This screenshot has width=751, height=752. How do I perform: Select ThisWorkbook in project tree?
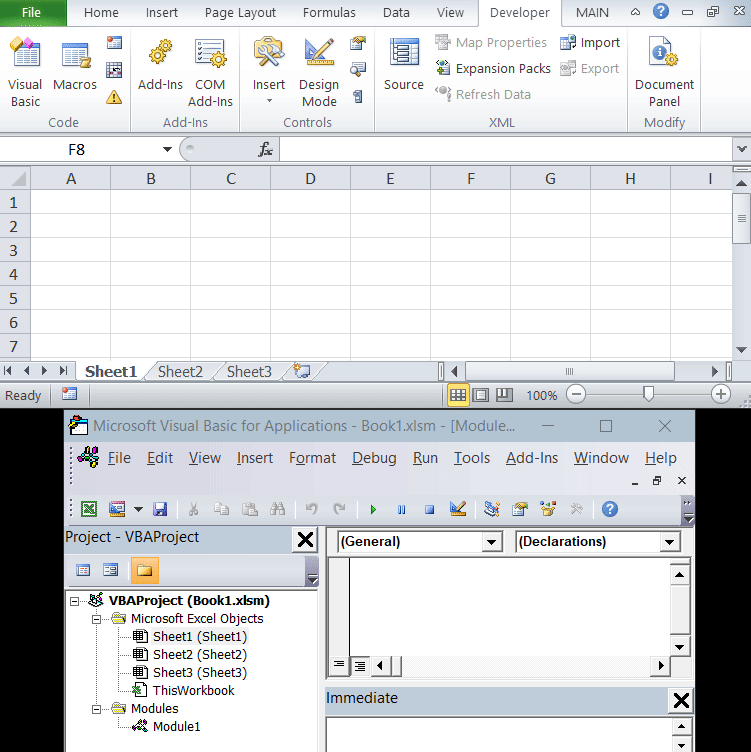(x=193, y=691)
